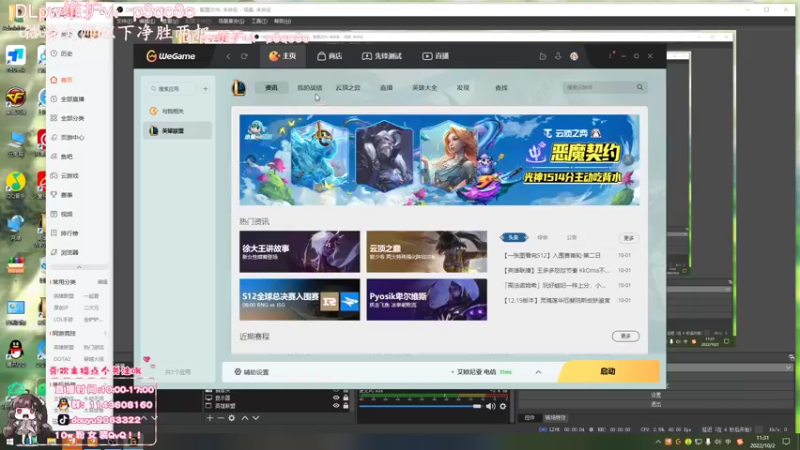800x450 pixels.
Task: Switch to the 我的战绩 sub-tab
Action: (x=310, y=88)
